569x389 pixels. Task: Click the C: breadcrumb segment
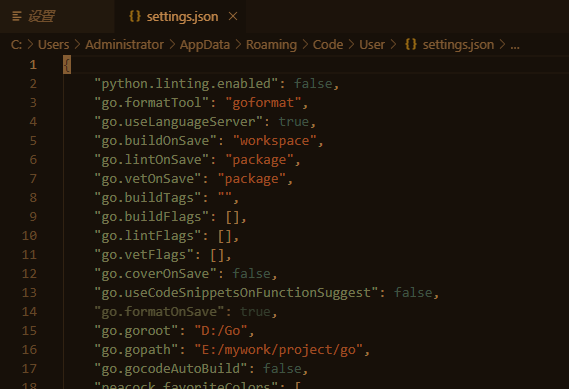point(16,45)
